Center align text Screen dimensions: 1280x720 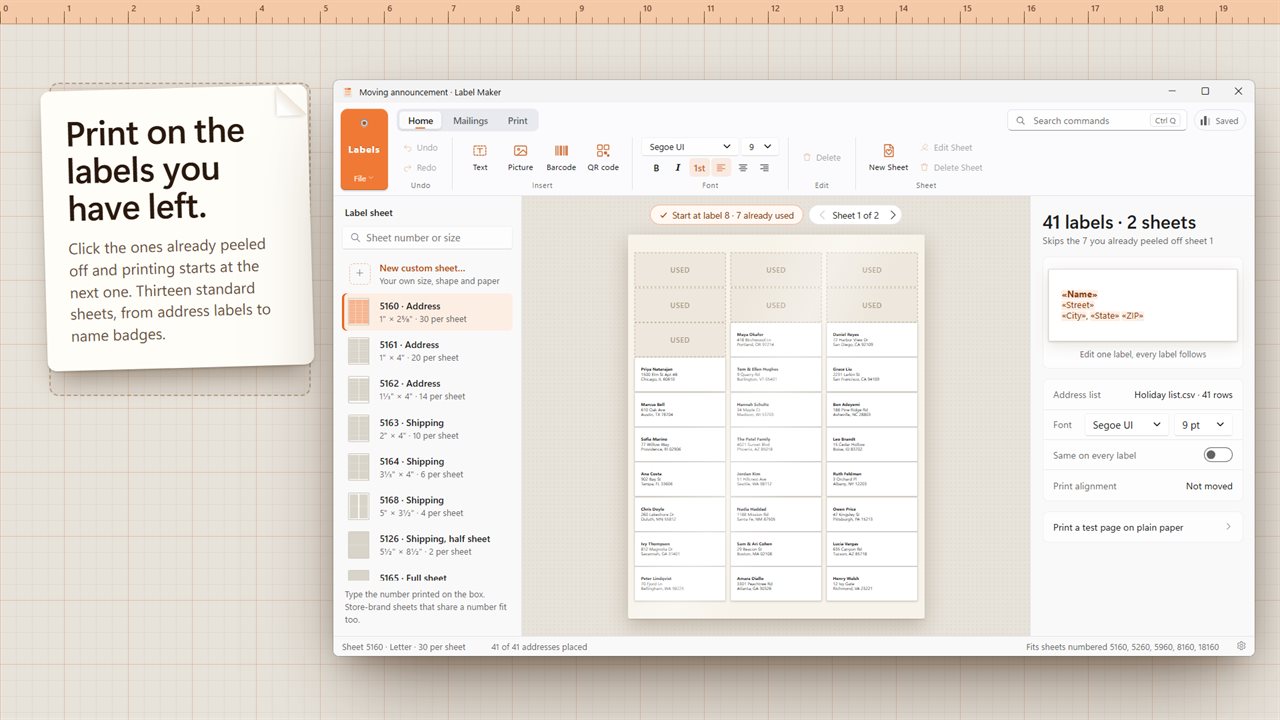coord(743,168)
